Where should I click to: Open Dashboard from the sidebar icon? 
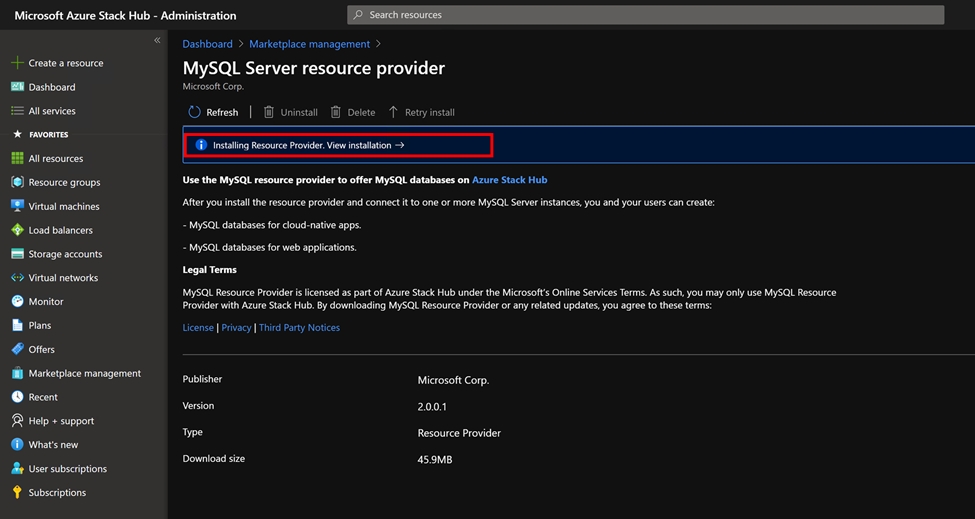(x=17, y=87)
